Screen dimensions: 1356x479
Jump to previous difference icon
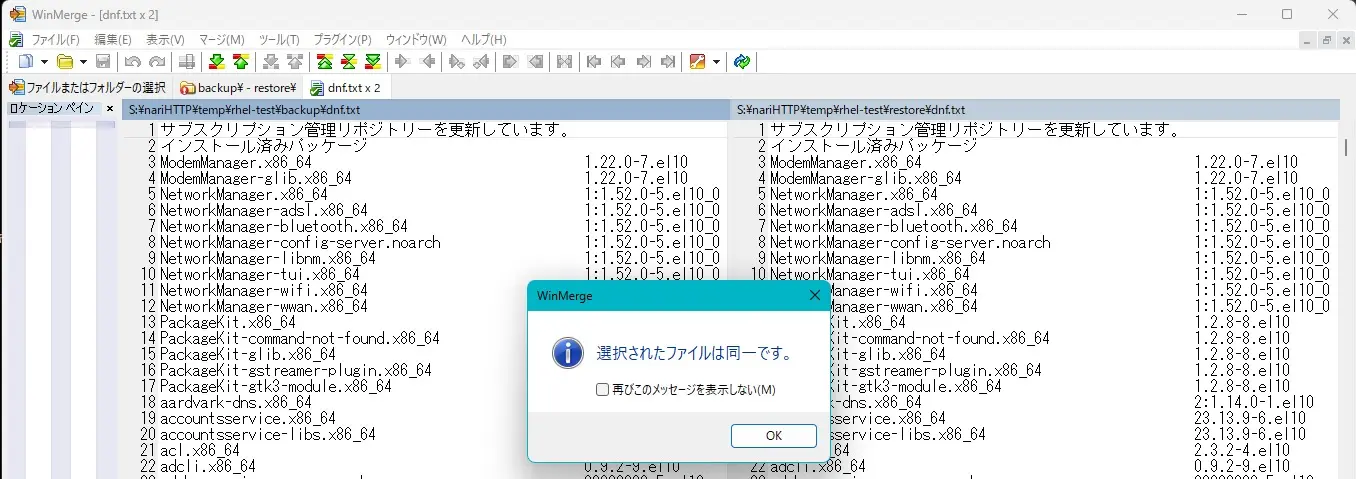pos(240,62)
